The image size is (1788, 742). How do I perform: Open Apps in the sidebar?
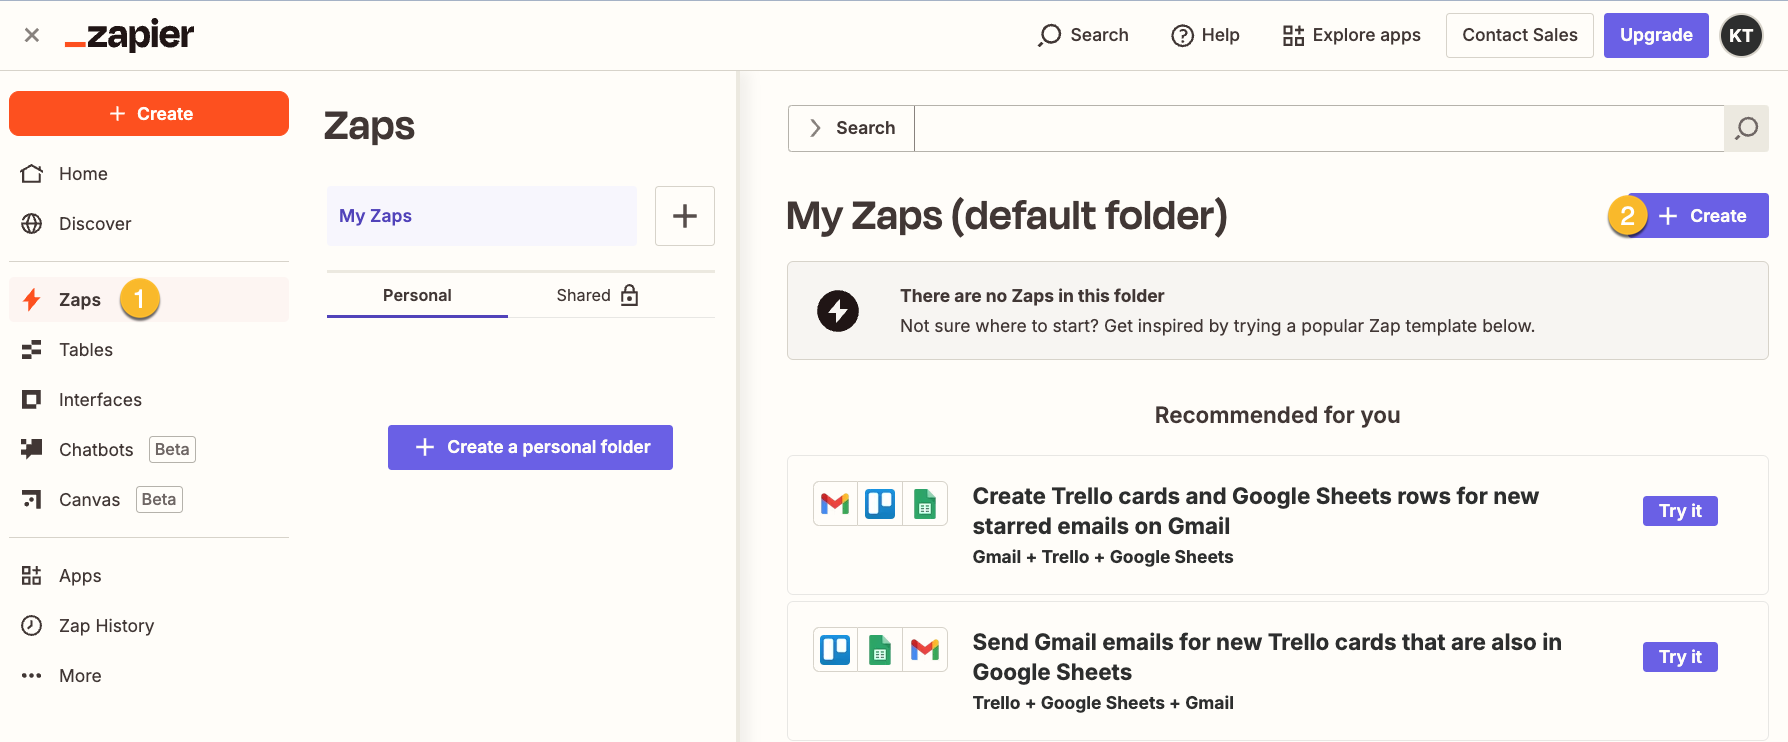[149, 576]
